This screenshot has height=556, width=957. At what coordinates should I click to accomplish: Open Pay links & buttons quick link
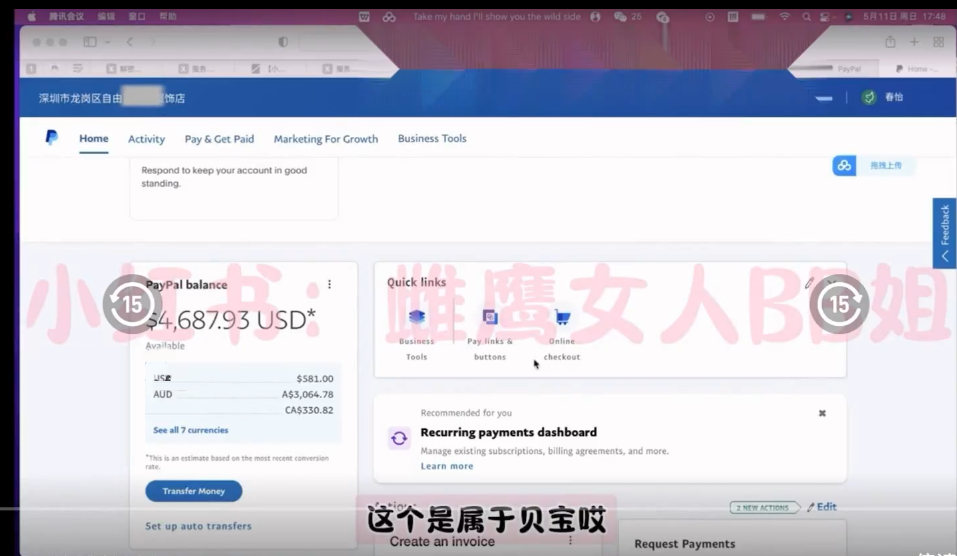tap(490, 317)
